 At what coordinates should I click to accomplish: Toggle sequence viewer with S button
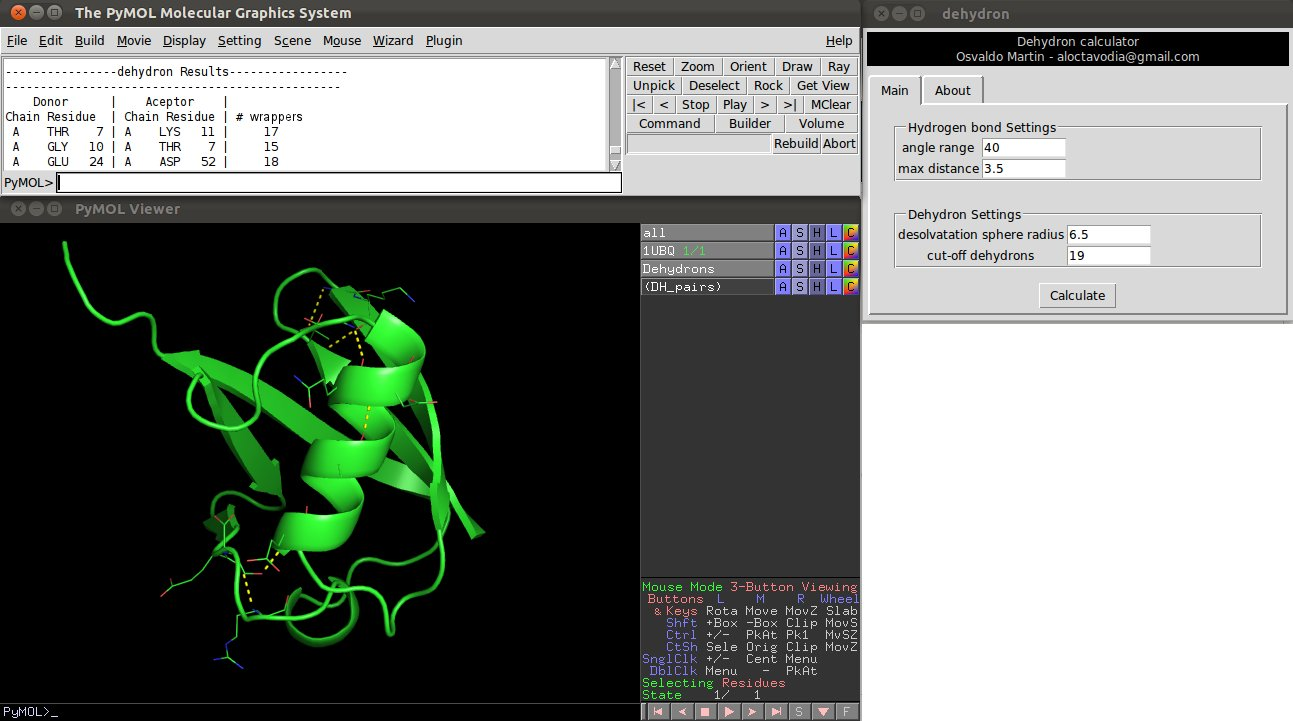click(x=799, y=712)
